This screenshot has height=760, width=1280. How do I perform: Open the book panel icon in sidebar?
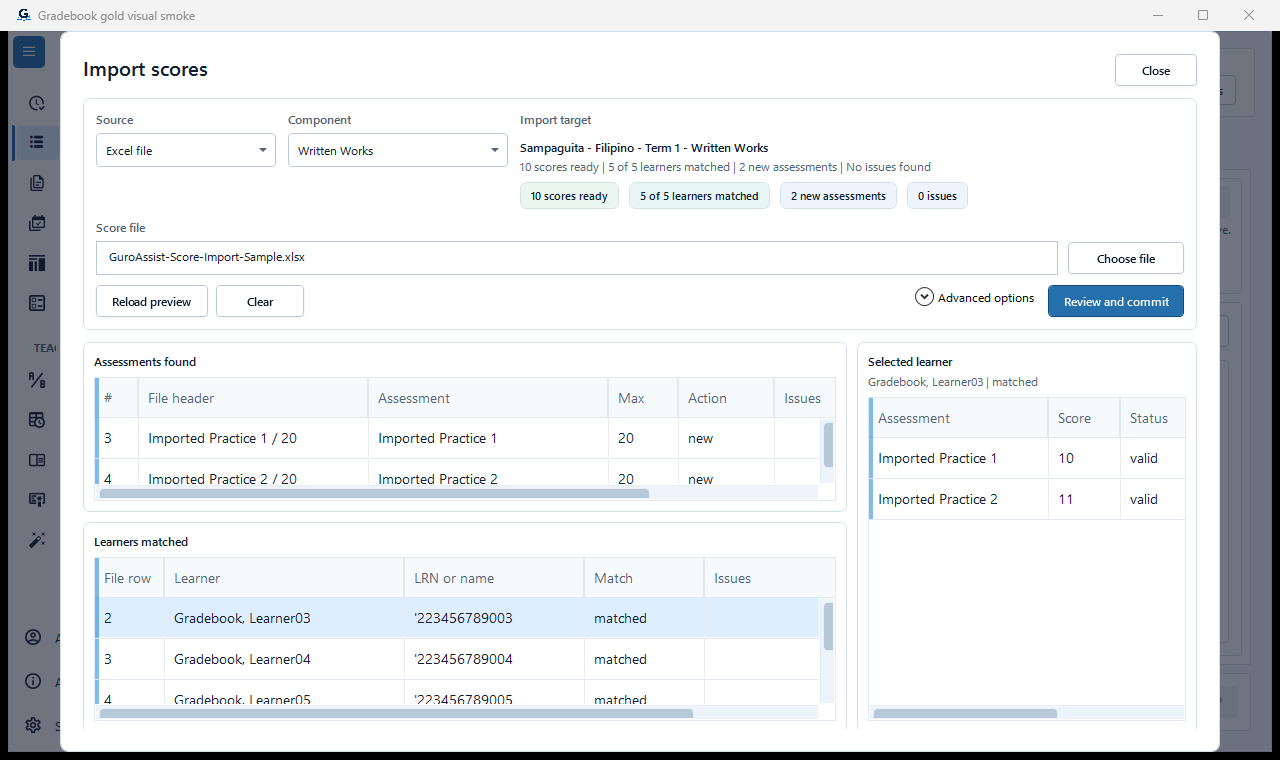[x=37, y=460]
